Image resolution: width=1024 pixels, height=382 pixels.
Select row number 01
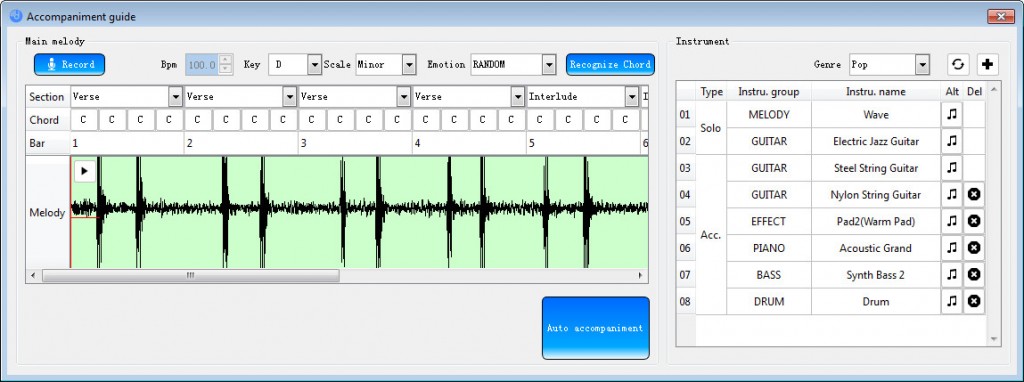click(x=685, y=114)
